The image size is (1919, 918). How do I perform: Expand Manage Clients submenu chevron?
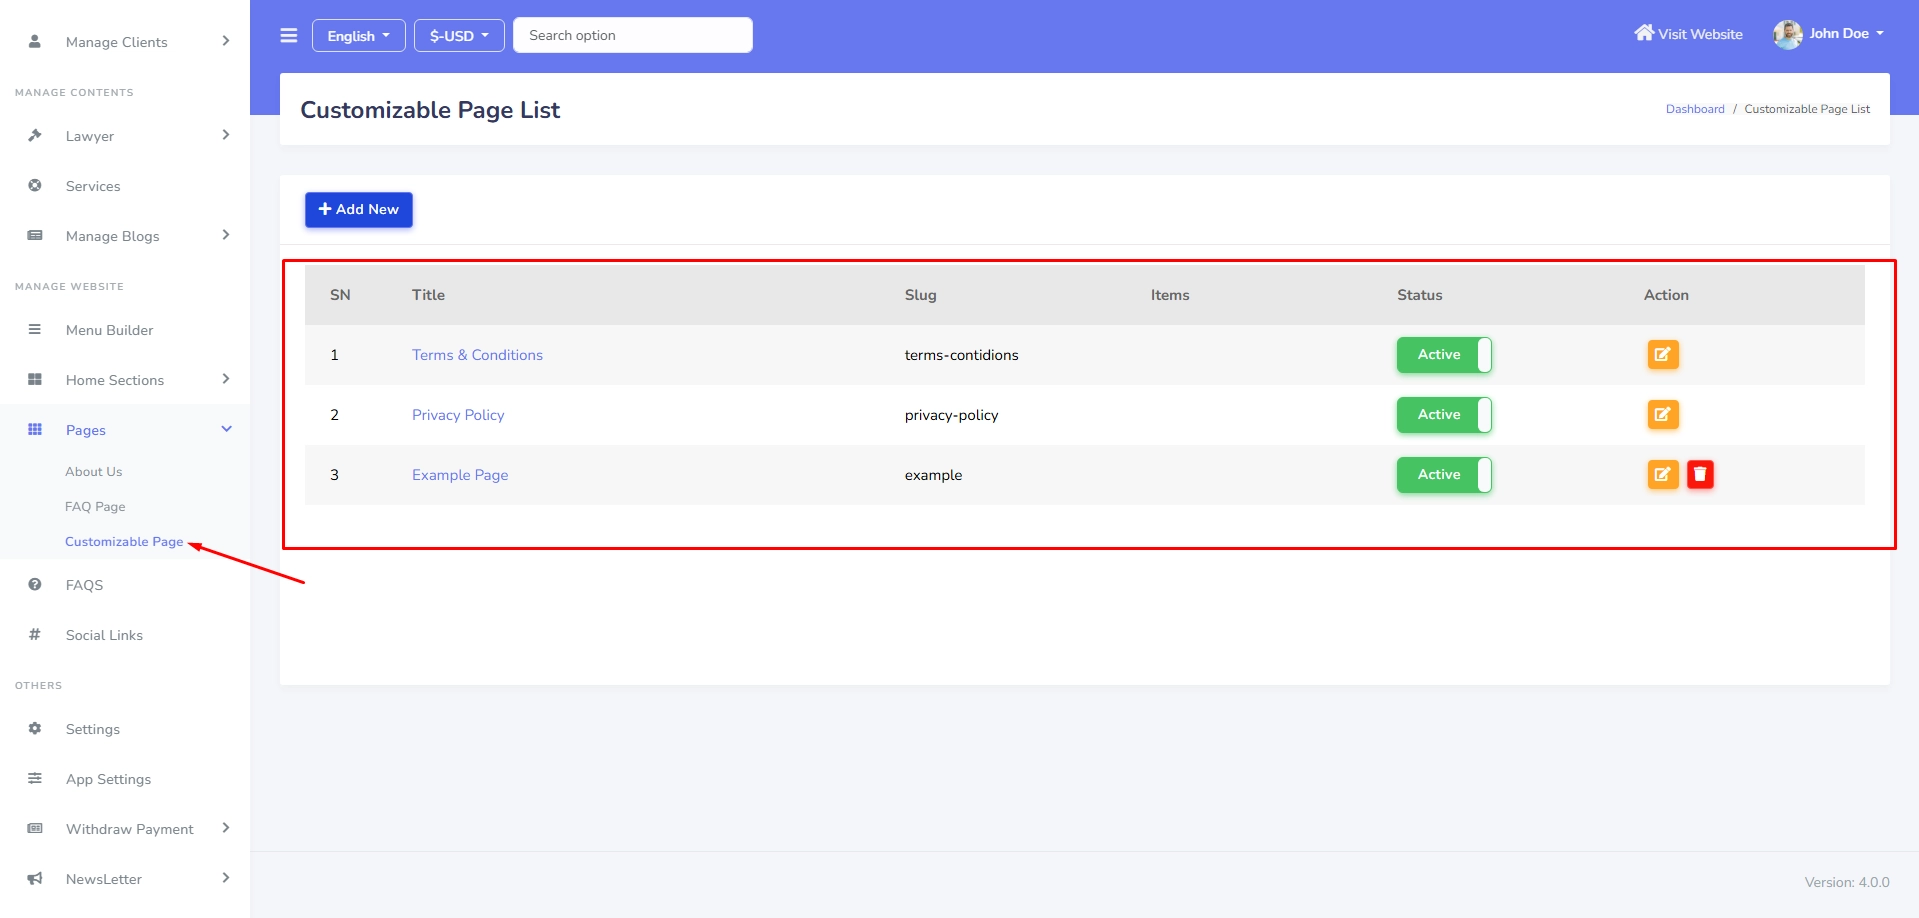pyautogui.click(x=226, y=41)
